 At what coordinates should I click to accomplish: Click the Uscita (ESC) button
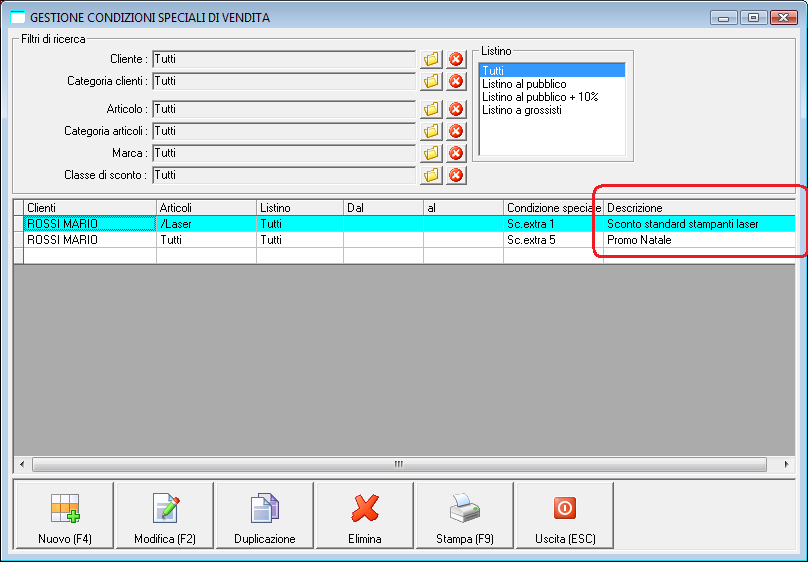pyautogui.click(x=565, y=516)
